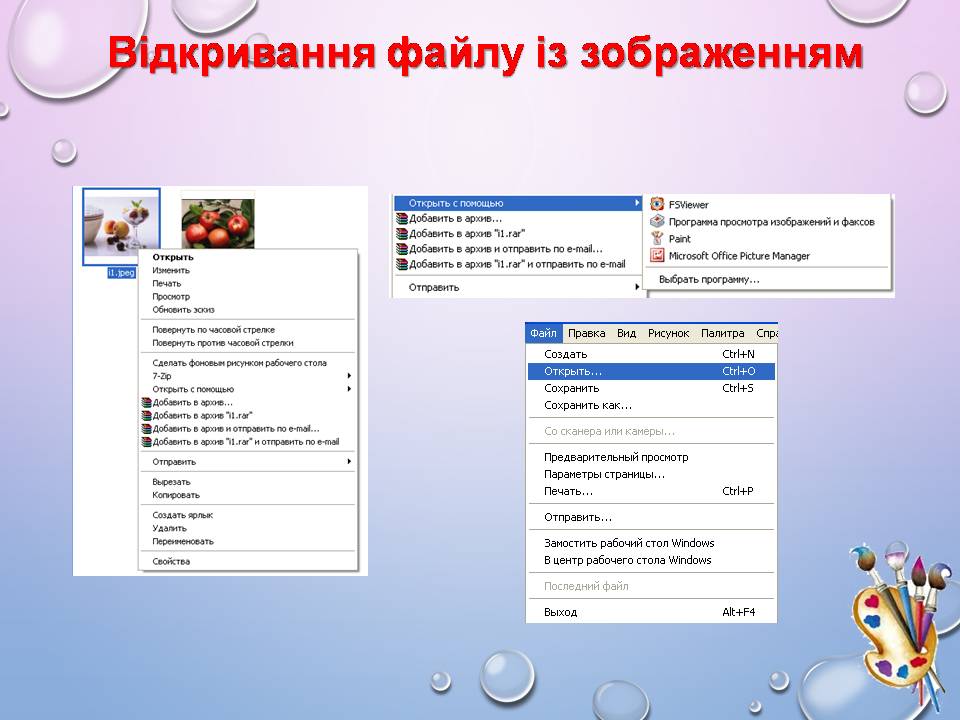Image resolution: width=960 pixels, height=720 pixels.
Task: Click WinRAR icon beside Добавить в архив "i1.rar" in left menu
Action: pyautogui.click(x=146, y=415)
